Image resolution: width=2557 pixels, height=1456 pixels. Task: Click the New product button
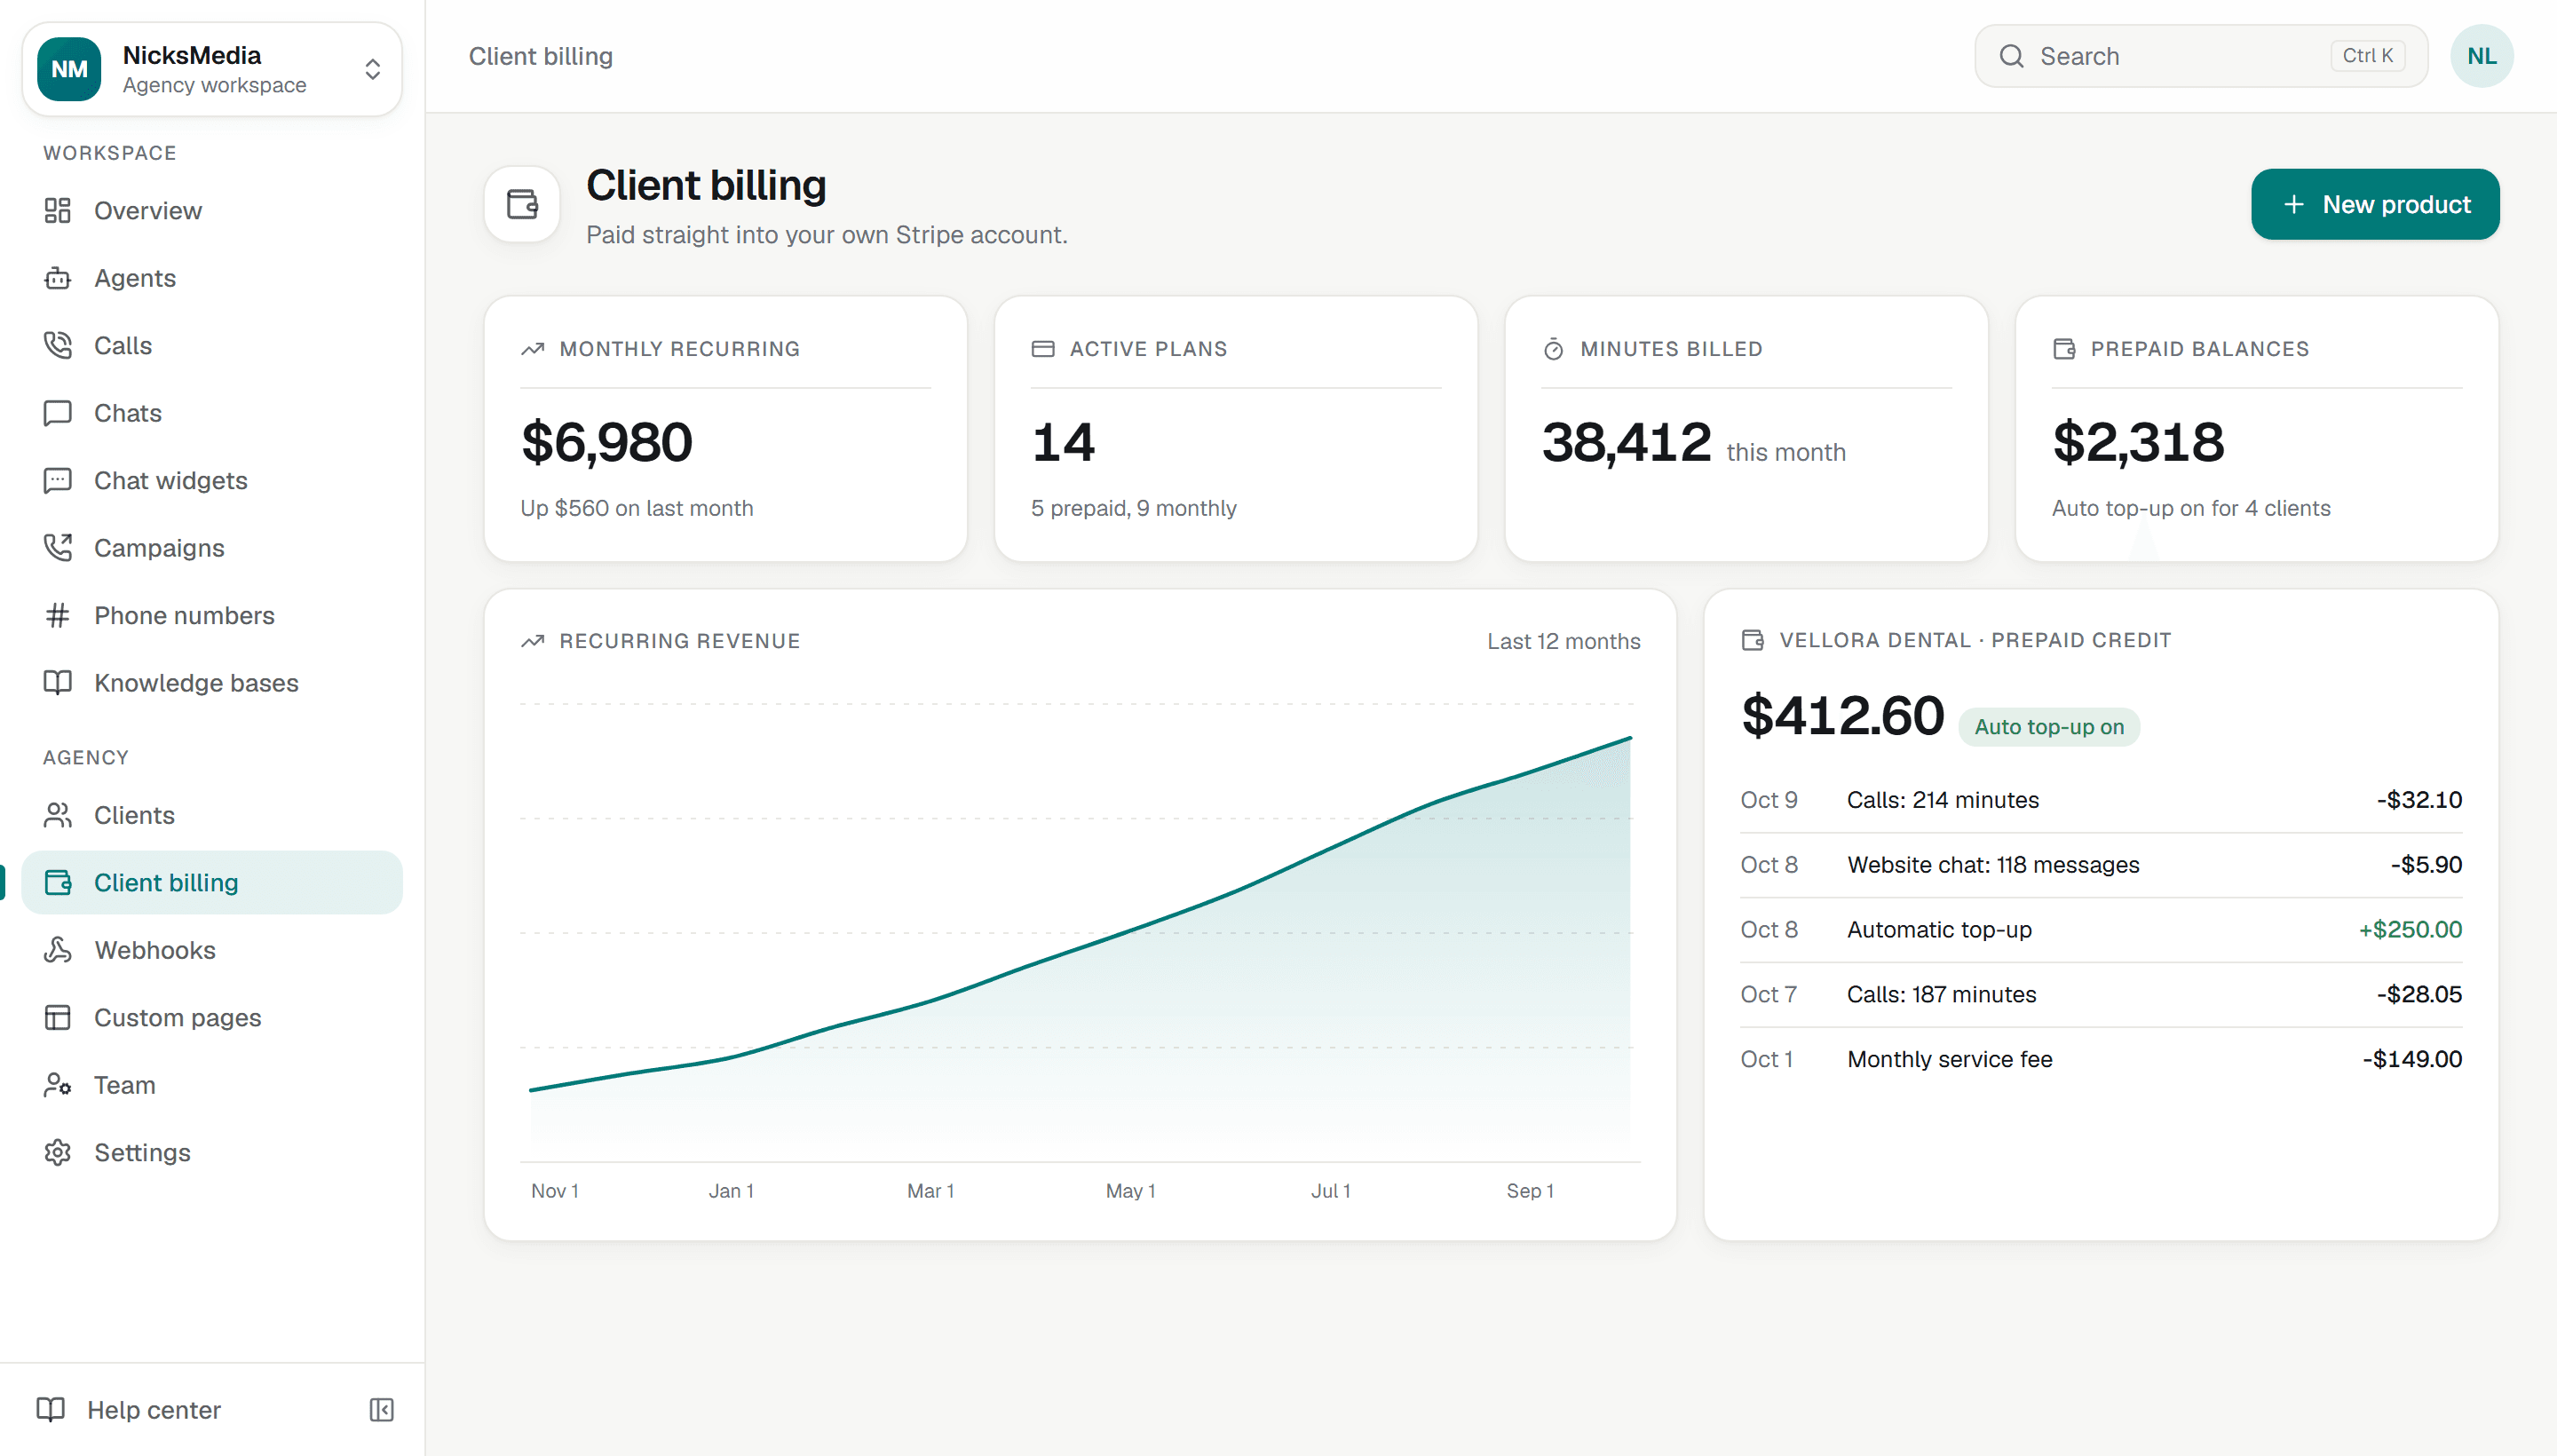pos(2375,204)
